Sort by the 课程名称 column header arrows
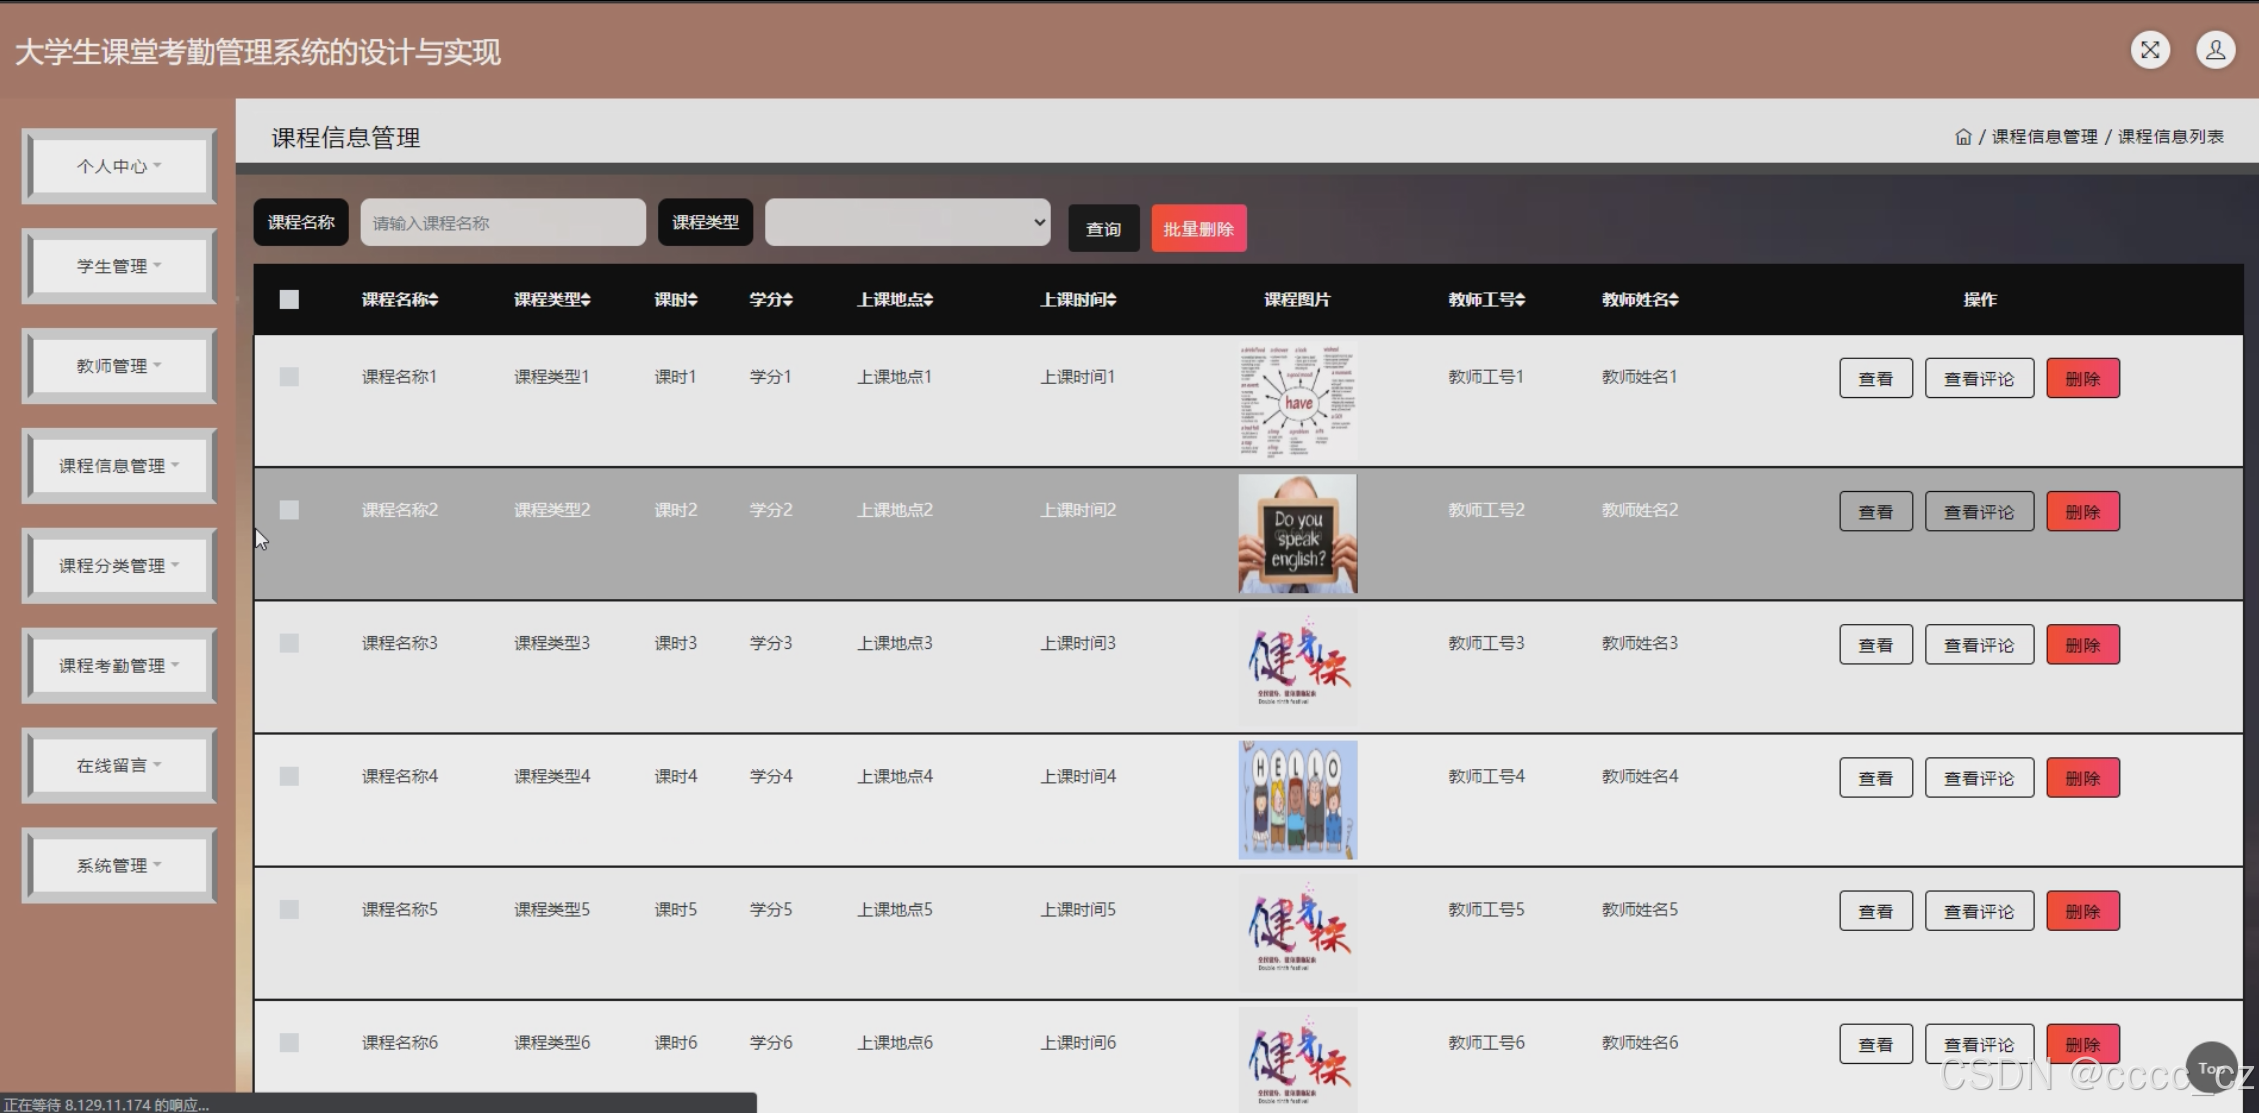 point(433,300)
